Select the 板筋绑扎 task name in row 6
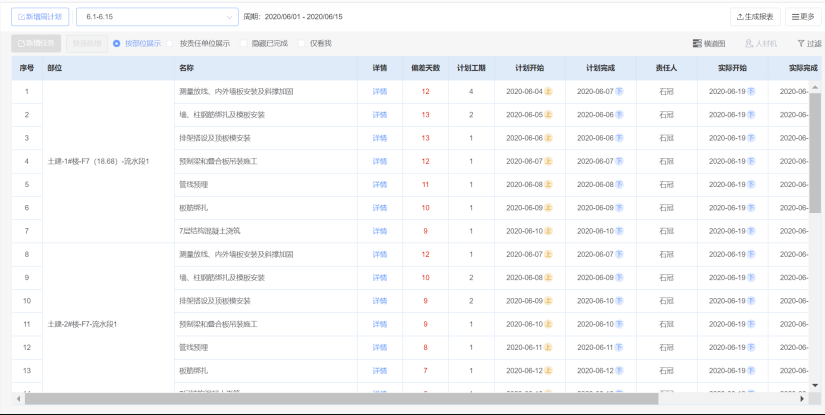This screenshot has height=415, width=825. click(x=193, y=208)
